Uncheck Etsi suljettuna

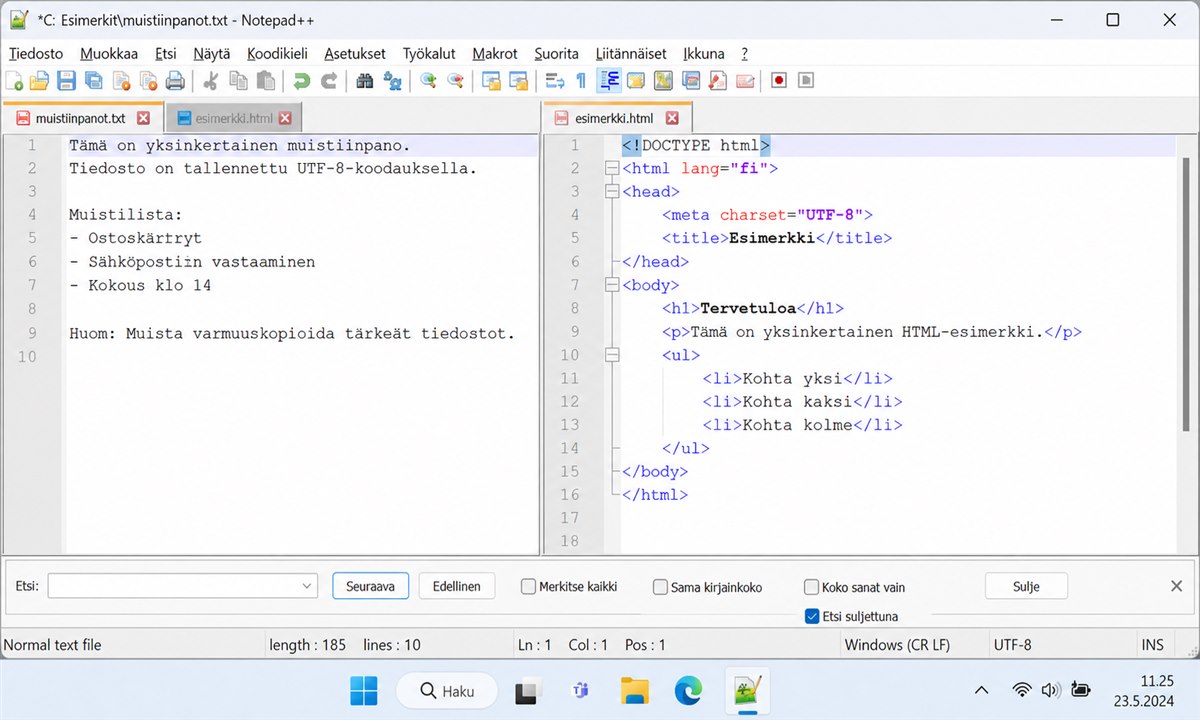click(x=811, y=617)
